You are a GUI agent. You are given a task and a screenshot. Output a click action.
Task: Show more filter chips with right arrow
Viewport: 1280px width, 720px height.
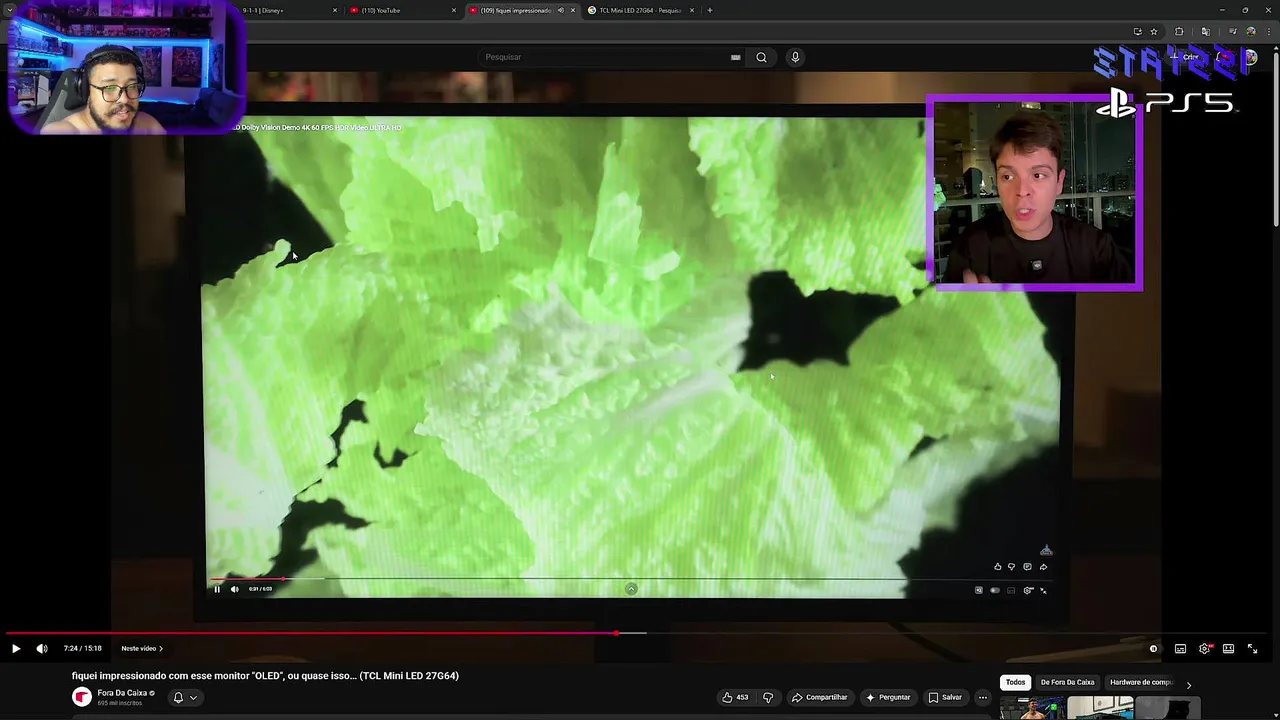pos(1189,685)
